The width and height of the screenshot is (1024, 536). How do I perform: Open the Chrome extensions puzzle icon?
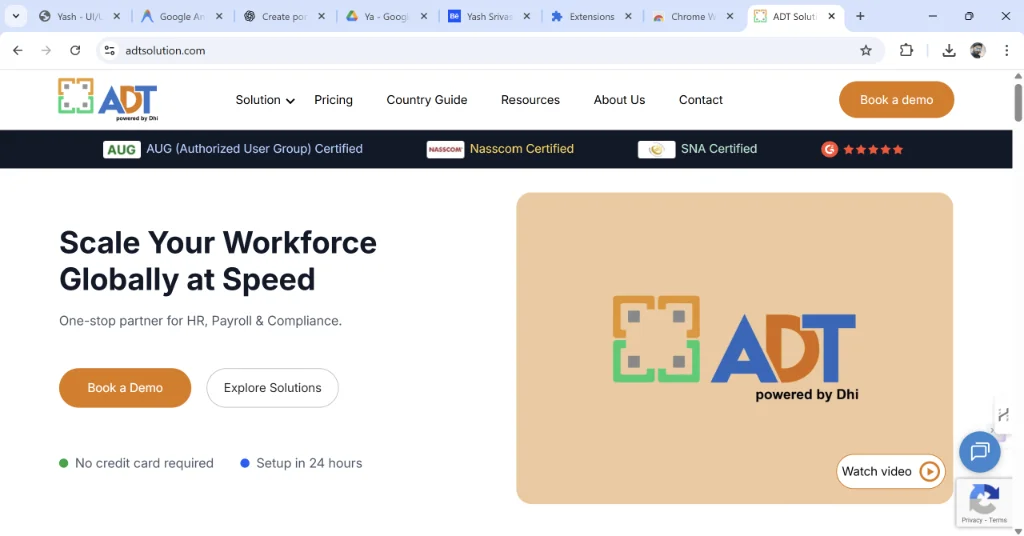pos(906,50)
